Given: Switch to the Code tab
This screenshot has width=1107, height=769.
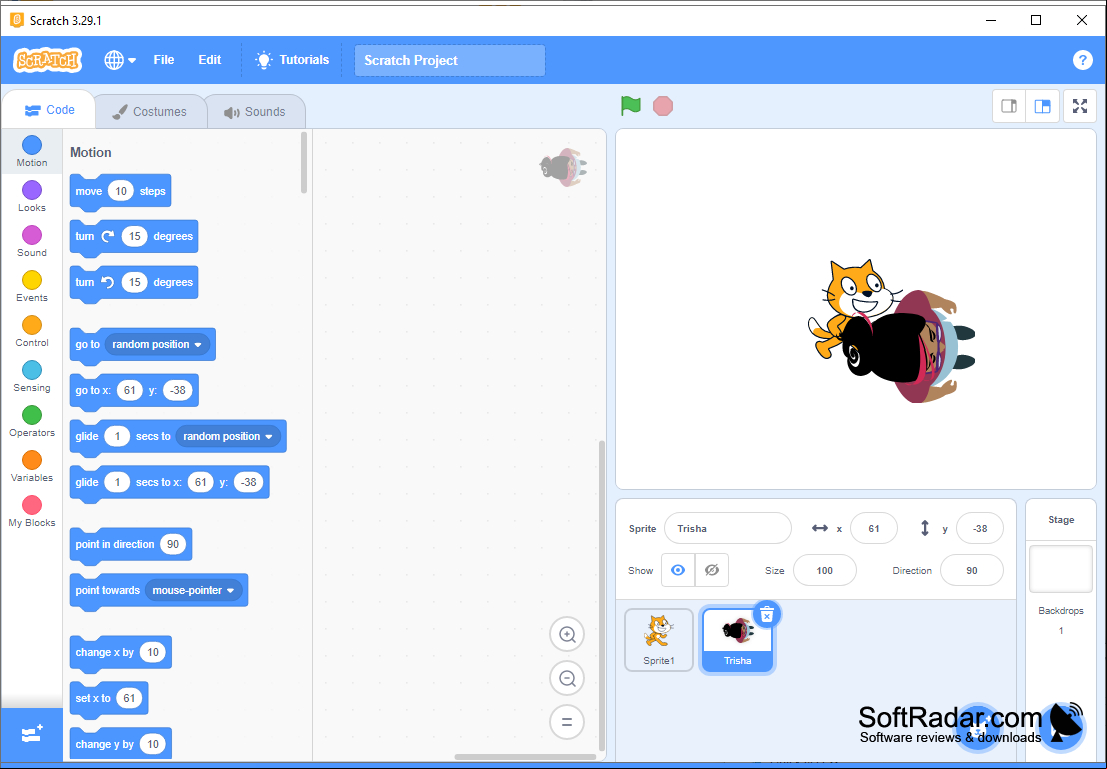Looking at the screenshot, I should [49, 110].
